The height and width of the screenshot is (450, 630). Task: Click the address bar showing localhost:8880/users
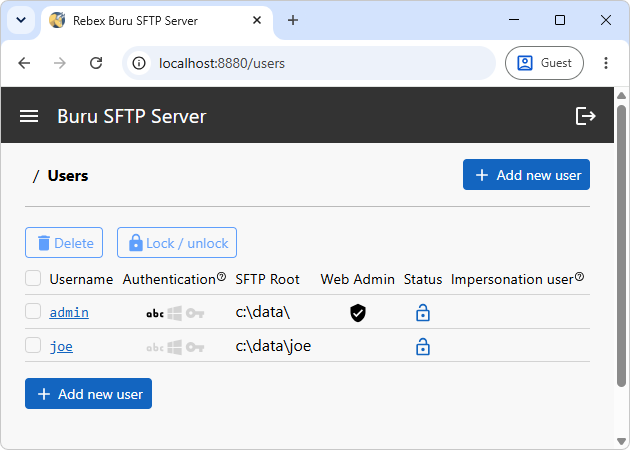(309, 63)
